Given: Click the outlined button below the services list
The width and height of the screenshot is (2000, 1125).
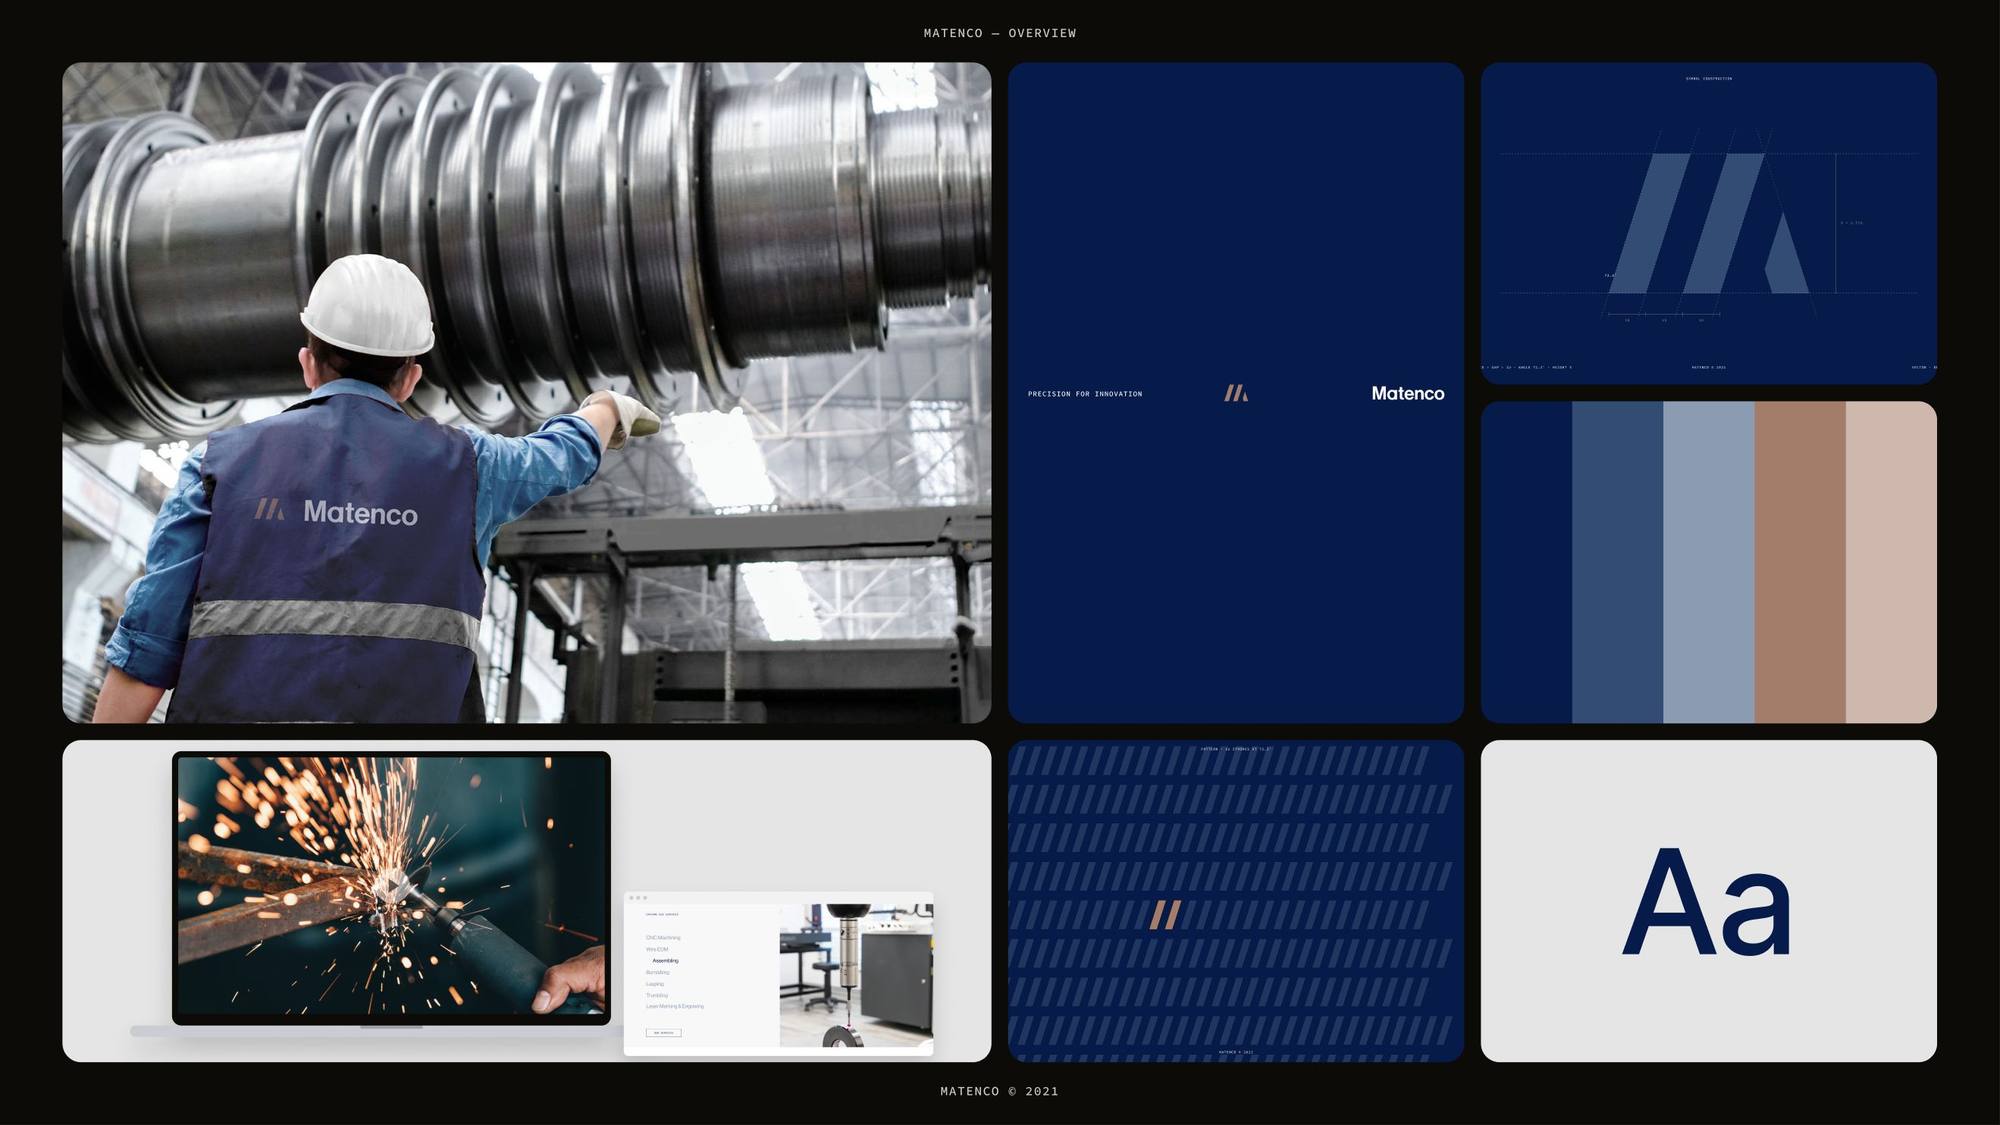Looking at the screenshot, I should pos(664,1032).
